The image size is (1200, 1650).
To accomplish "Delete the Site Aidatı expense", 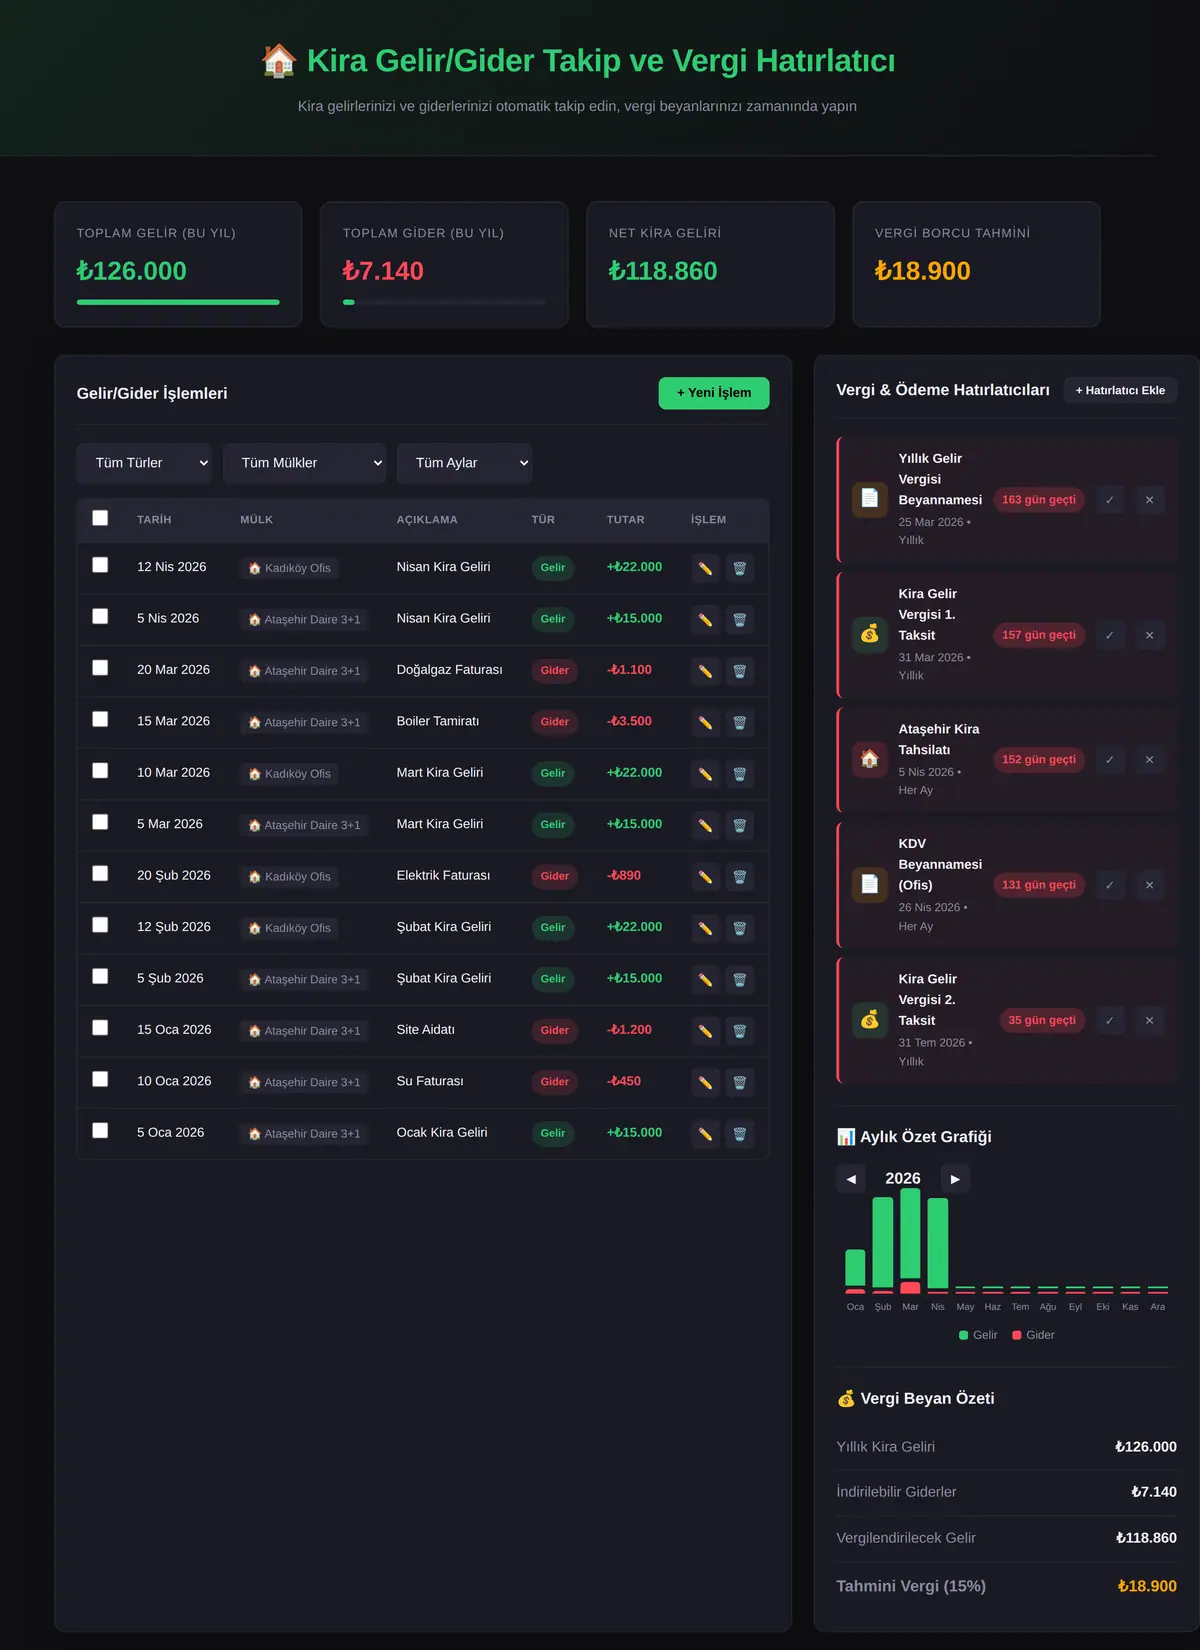I will pyautogui.click(x=740, y=1031).
